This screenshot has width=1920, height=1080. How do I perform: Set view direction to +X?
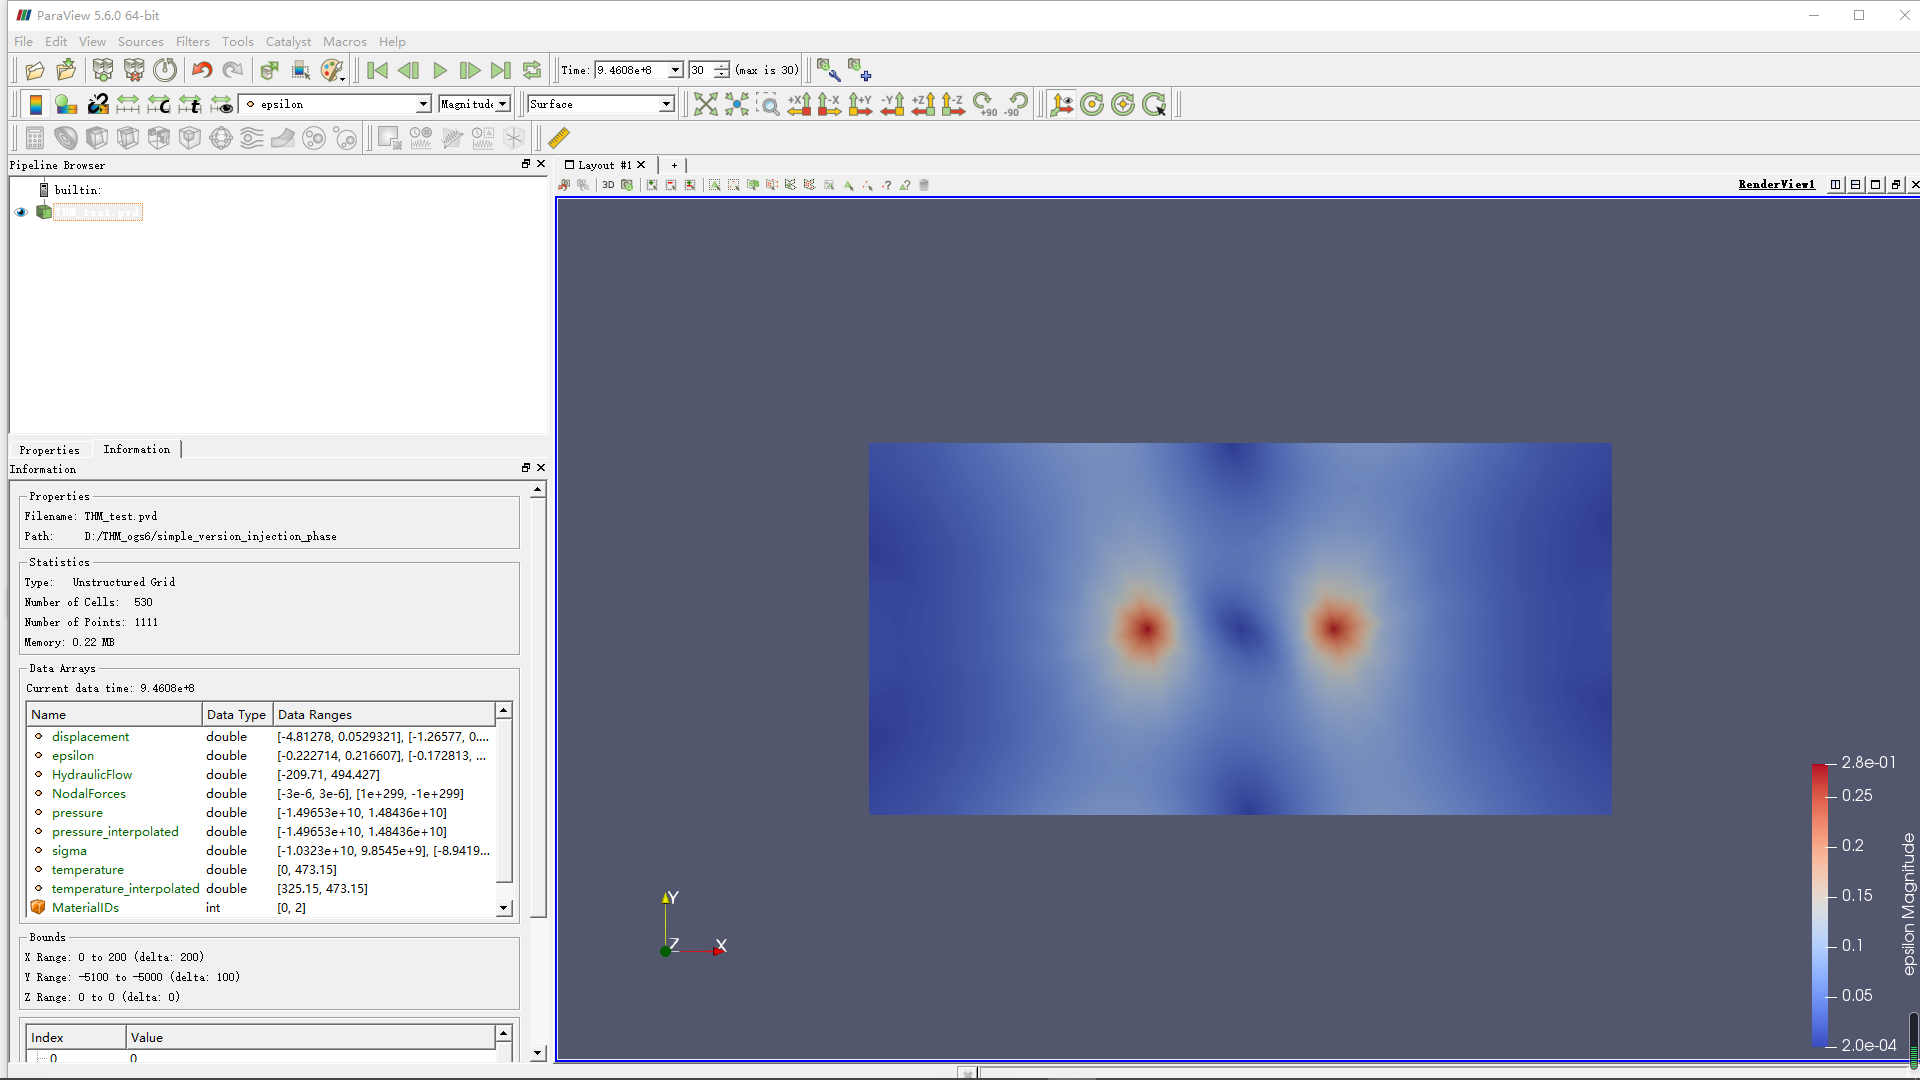799,104
